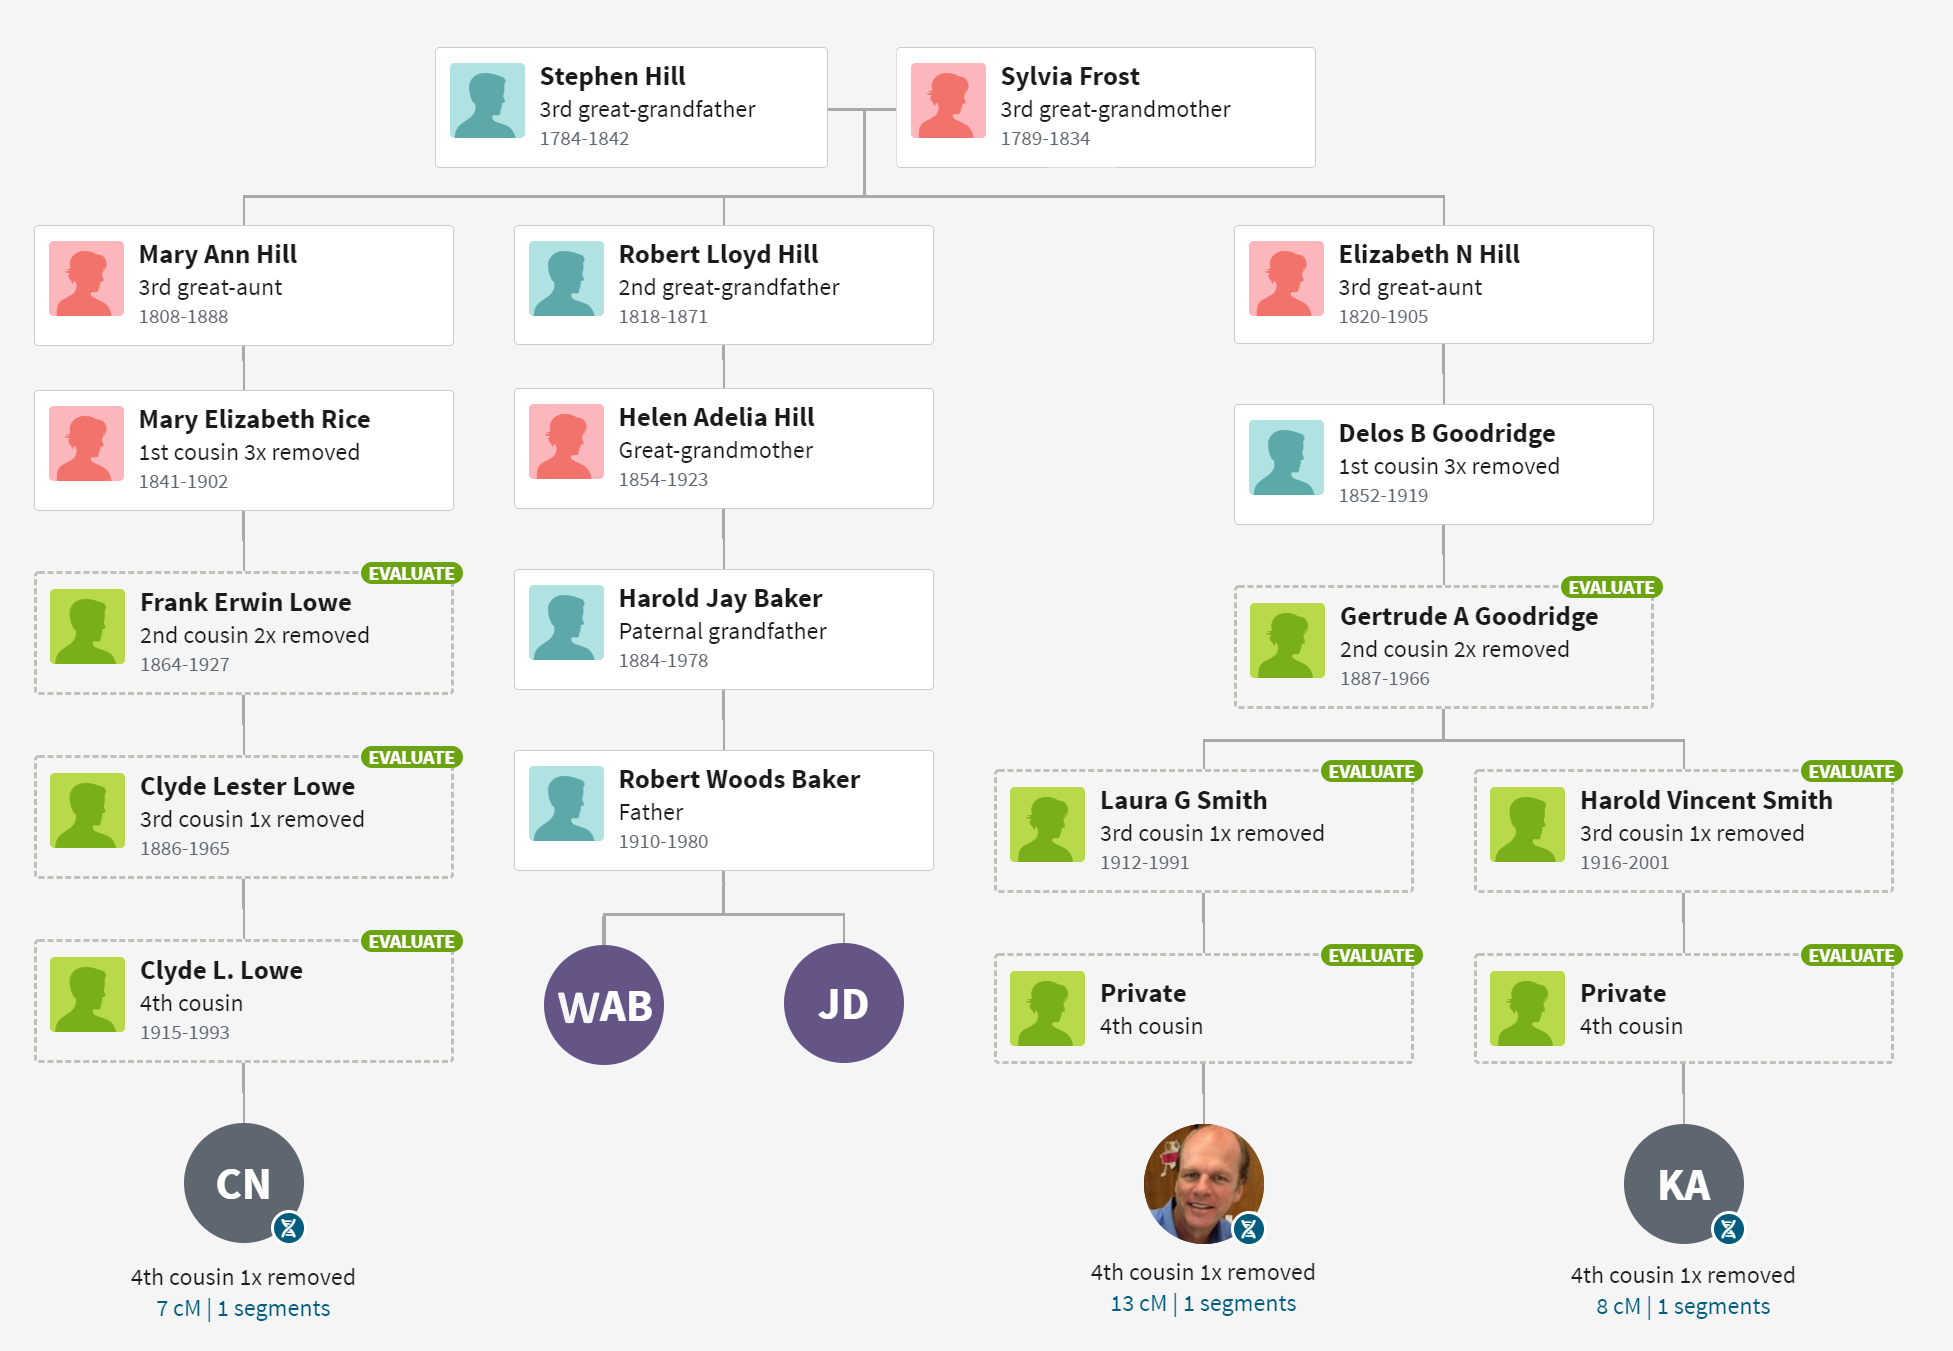Select the Helen Adelia Hill card

(x=724, y=448)
